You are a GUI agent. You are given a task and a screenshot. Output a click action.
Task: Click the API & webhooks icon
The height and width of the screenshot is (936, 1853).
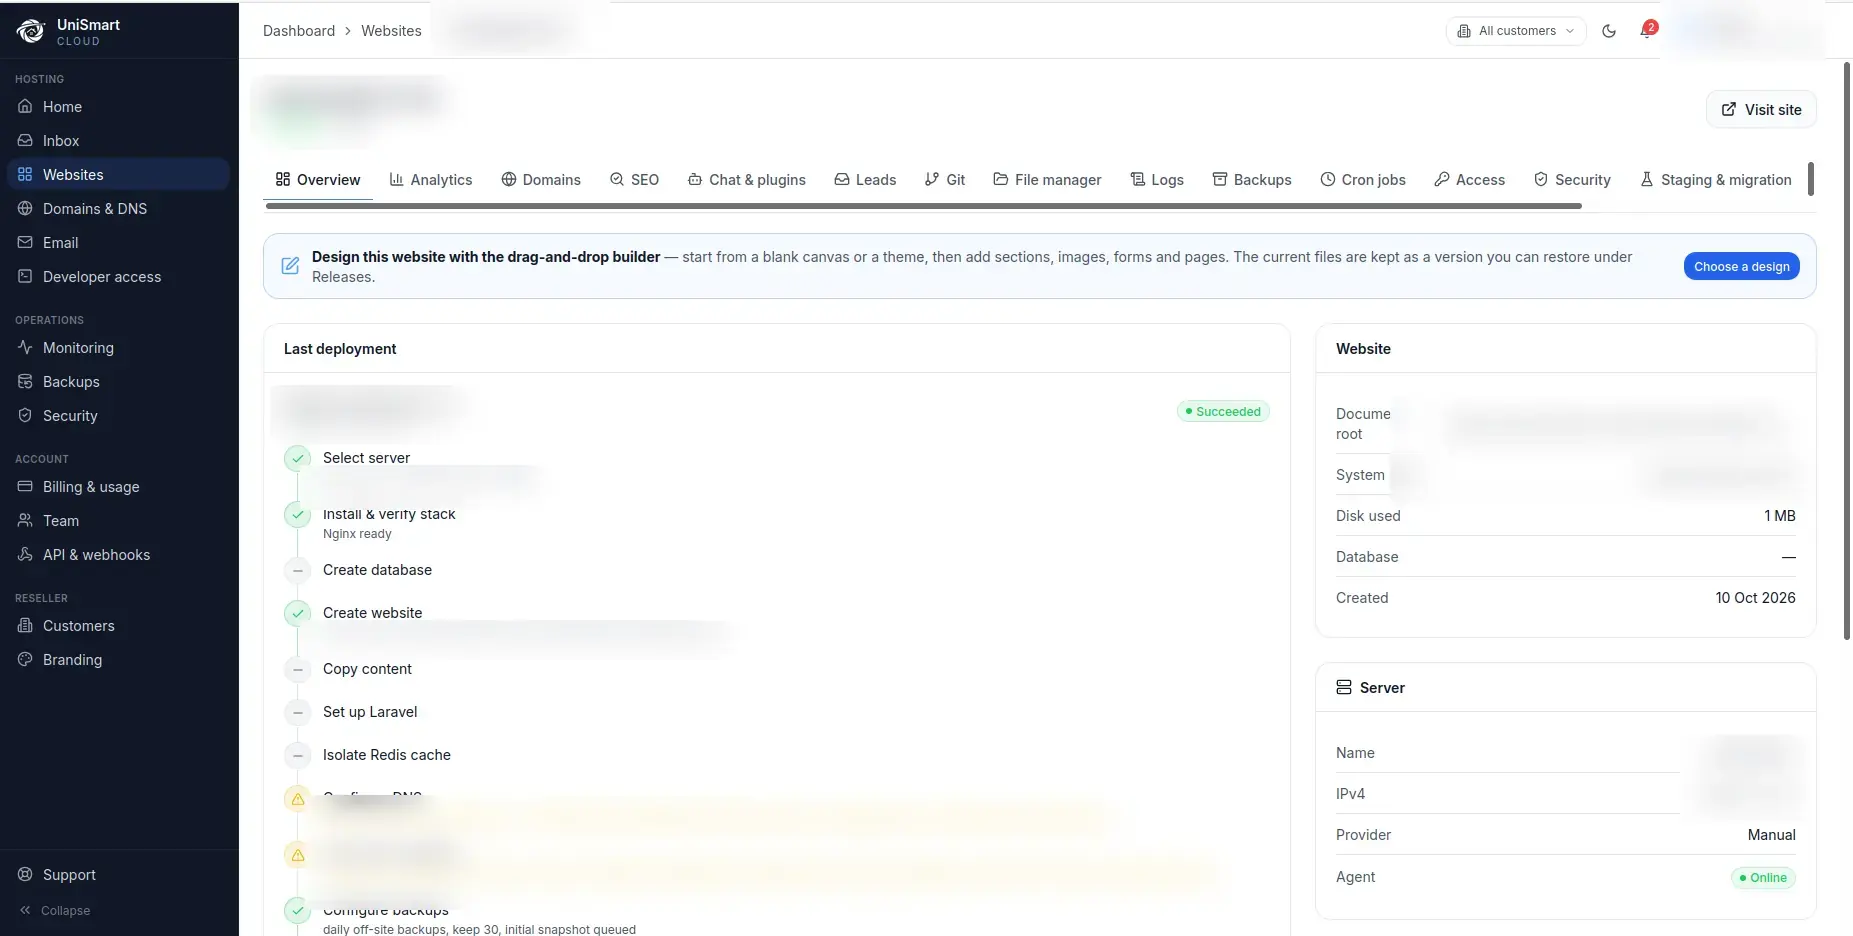(x=25, y=555)
